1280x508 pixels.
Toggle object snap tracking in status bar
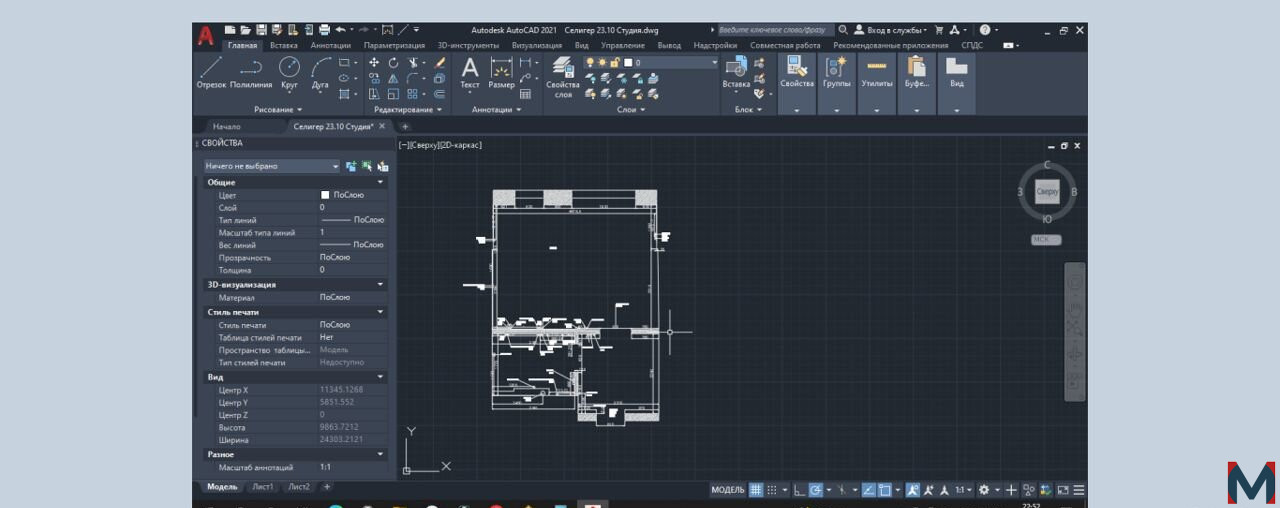[869, 490]
